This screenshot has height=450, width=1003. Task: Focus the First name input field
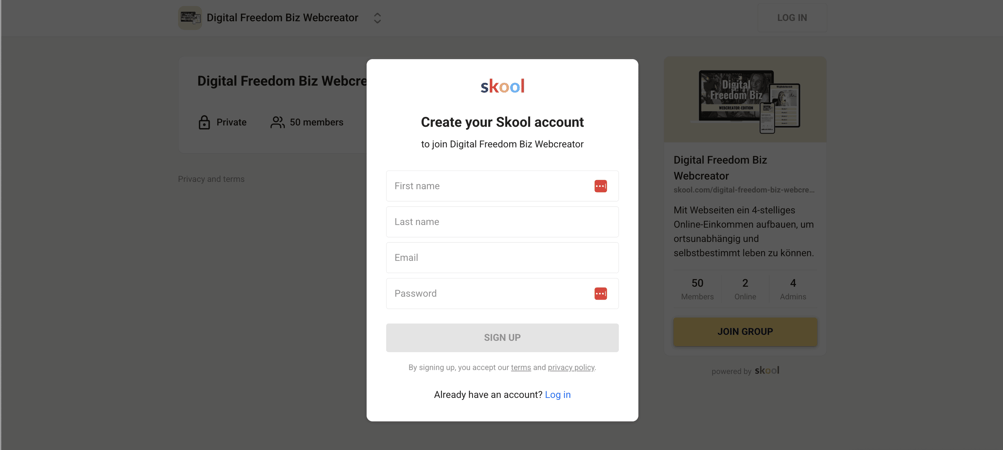click(502, 186)
